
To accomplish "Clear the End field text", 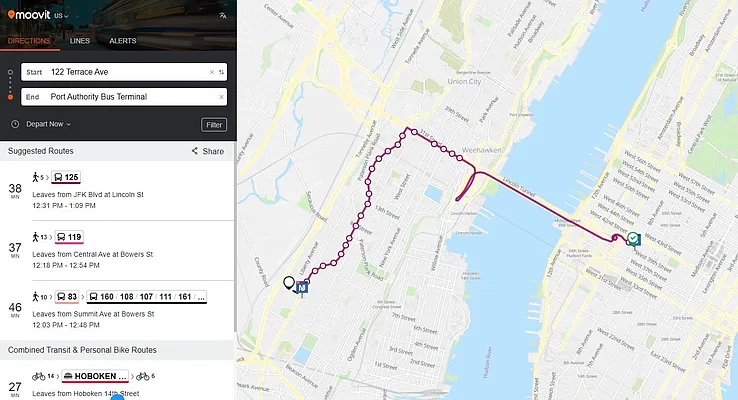I will (x=221, y=97).
